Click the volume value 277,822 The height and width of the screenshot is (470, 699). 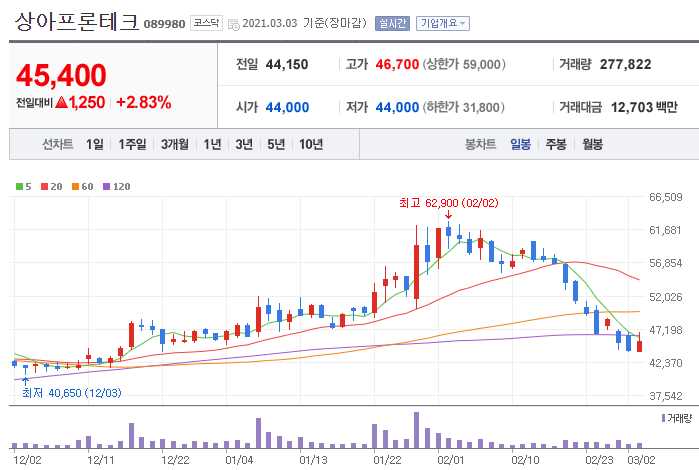(x=625, y=65)
